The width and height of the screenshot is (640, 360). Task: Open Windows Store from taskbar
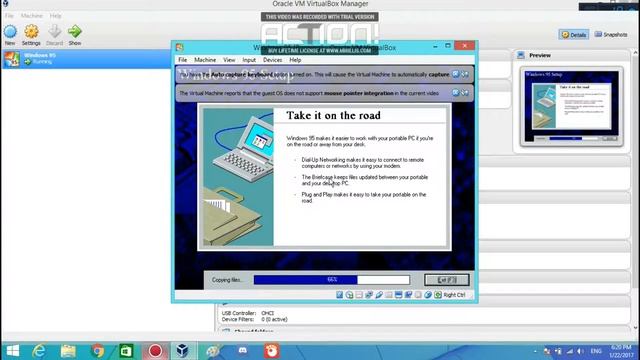(x=126, y=351)
